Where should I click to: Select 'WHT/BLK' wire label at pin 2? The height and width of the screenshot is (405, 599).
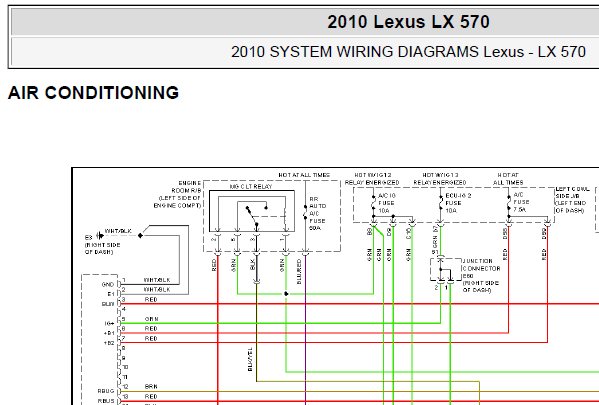[157, 290]
